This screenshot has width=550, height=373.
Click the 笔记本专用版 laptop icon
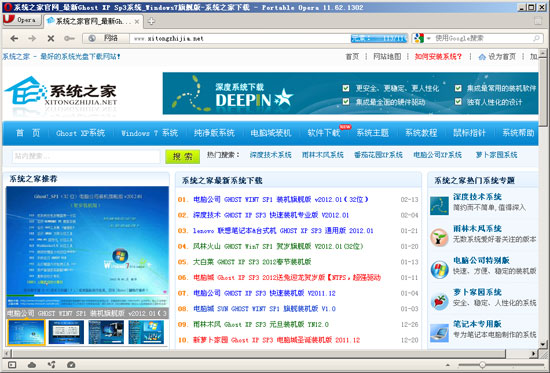[440, 333]
